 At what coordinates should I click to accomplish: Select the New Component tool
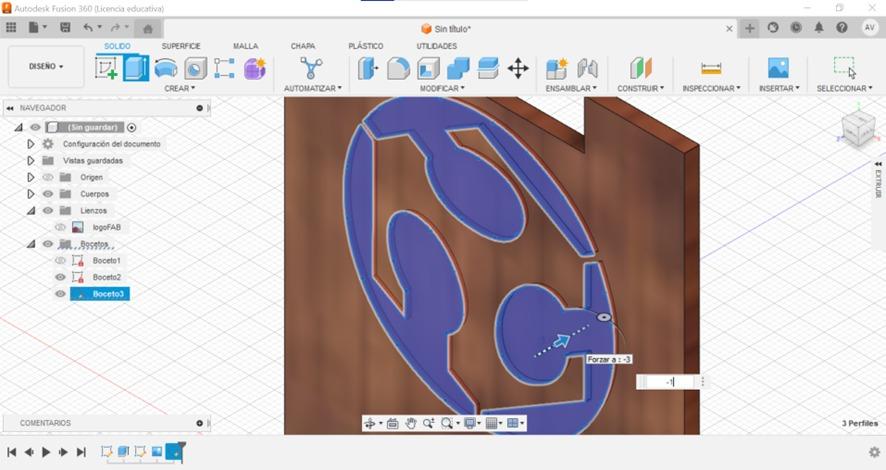tap(557, 68)
